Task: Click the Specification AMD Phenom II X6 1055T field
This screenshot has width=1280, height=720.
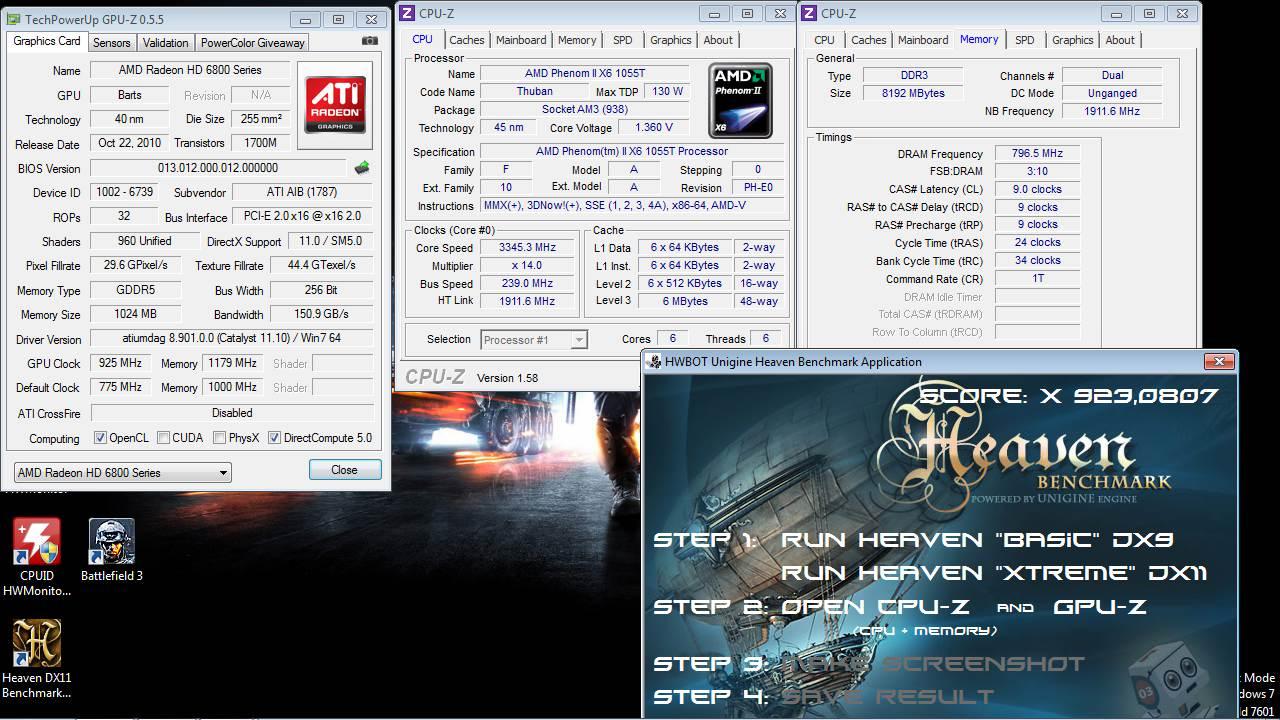Action: click(x=632, y=151)
